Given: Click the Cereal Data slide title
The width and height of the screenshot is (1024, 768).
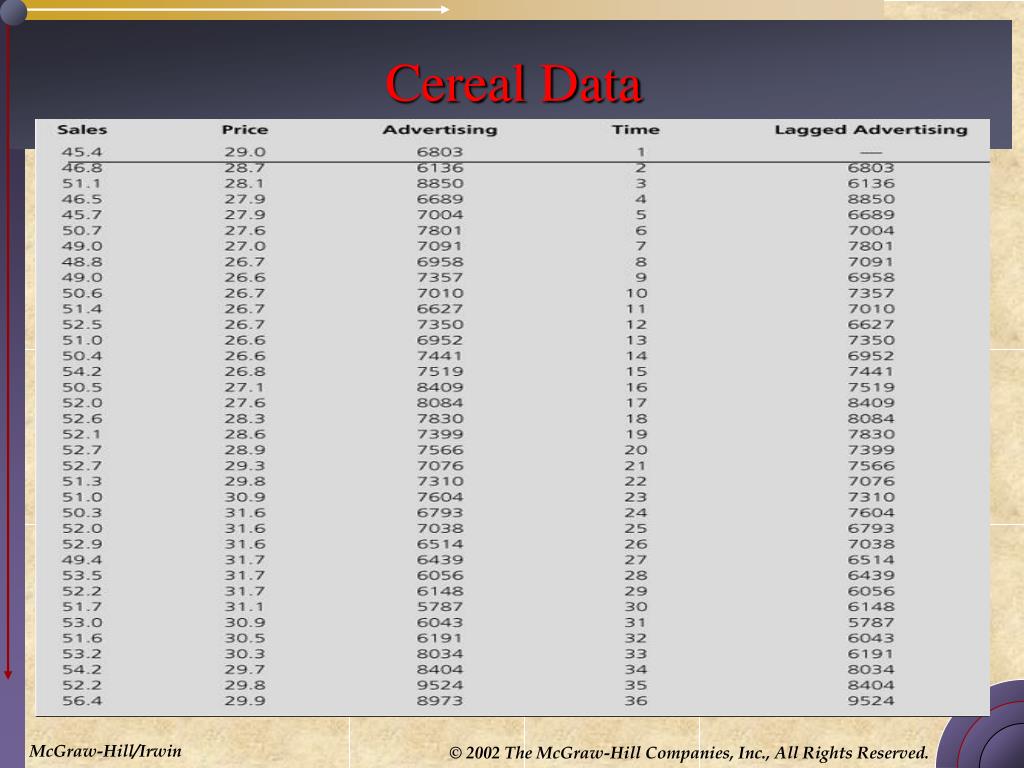Looking at the screenshot, I should point(513,83).
